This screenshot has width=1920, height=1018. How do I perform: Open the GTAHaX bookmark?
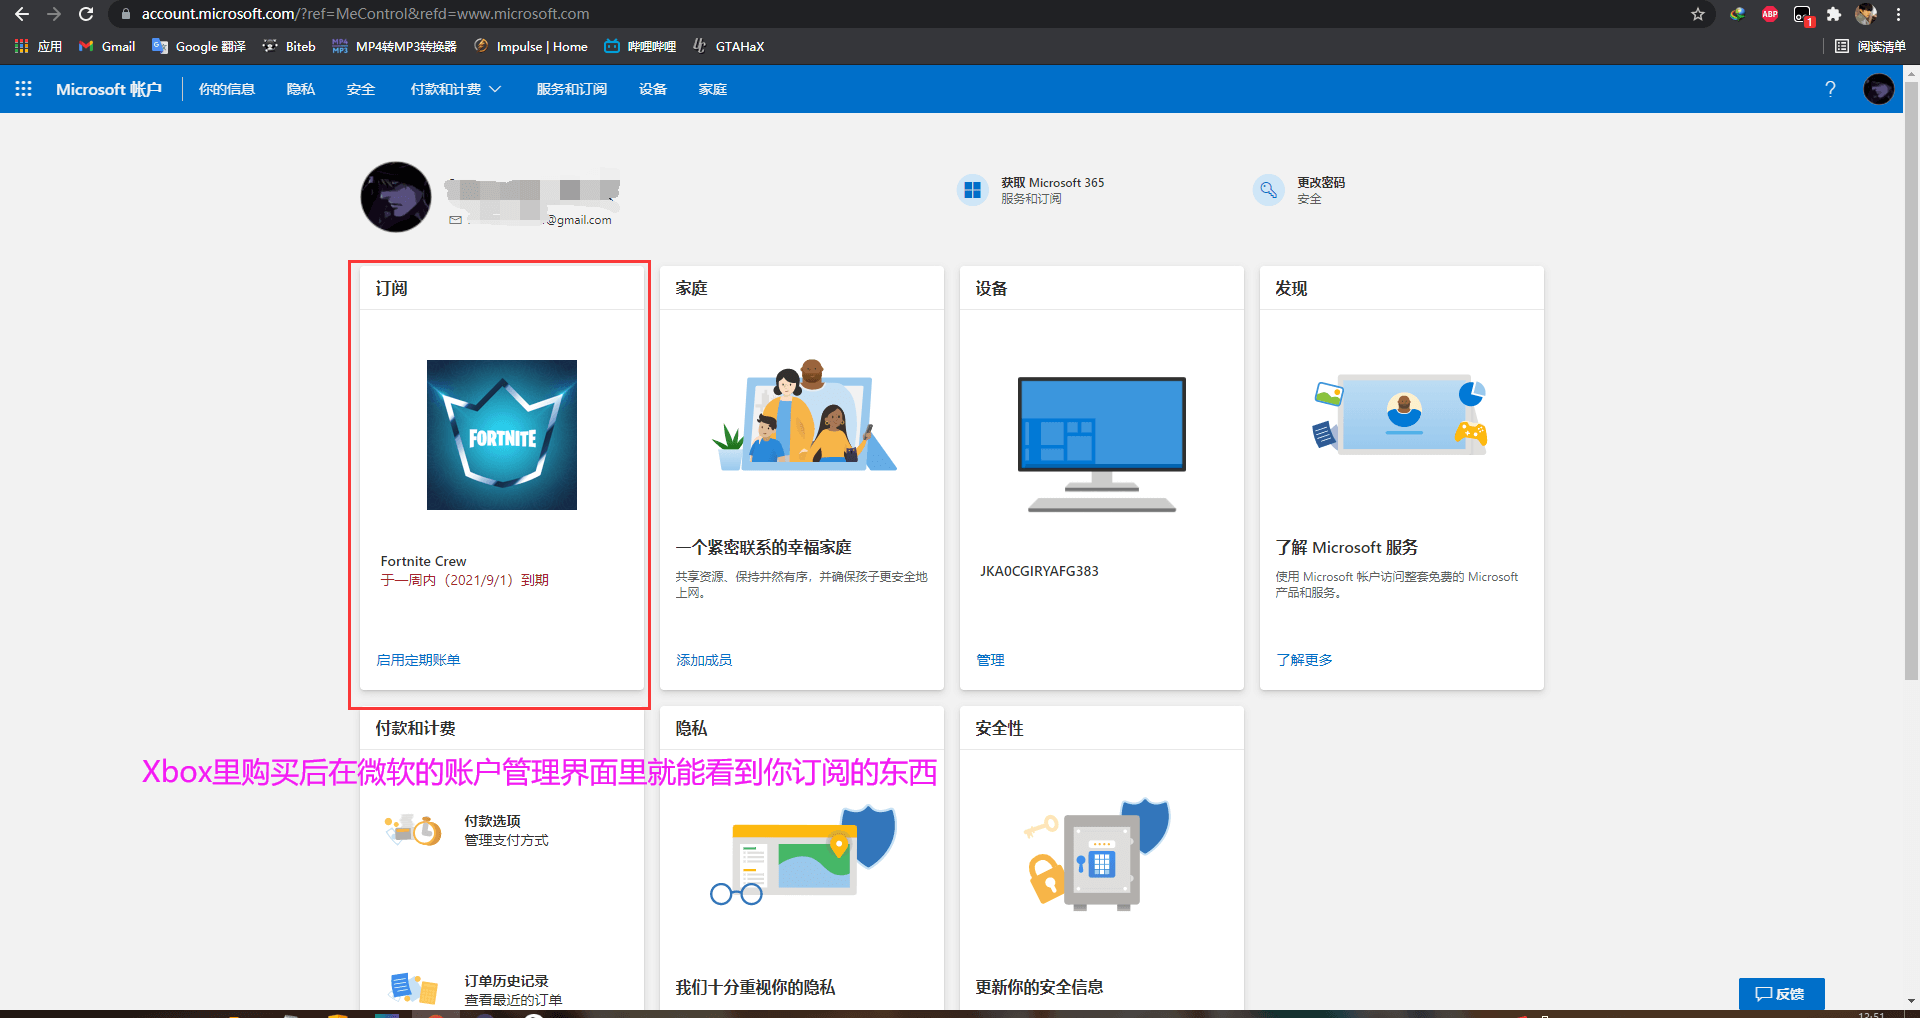[728, 46]
